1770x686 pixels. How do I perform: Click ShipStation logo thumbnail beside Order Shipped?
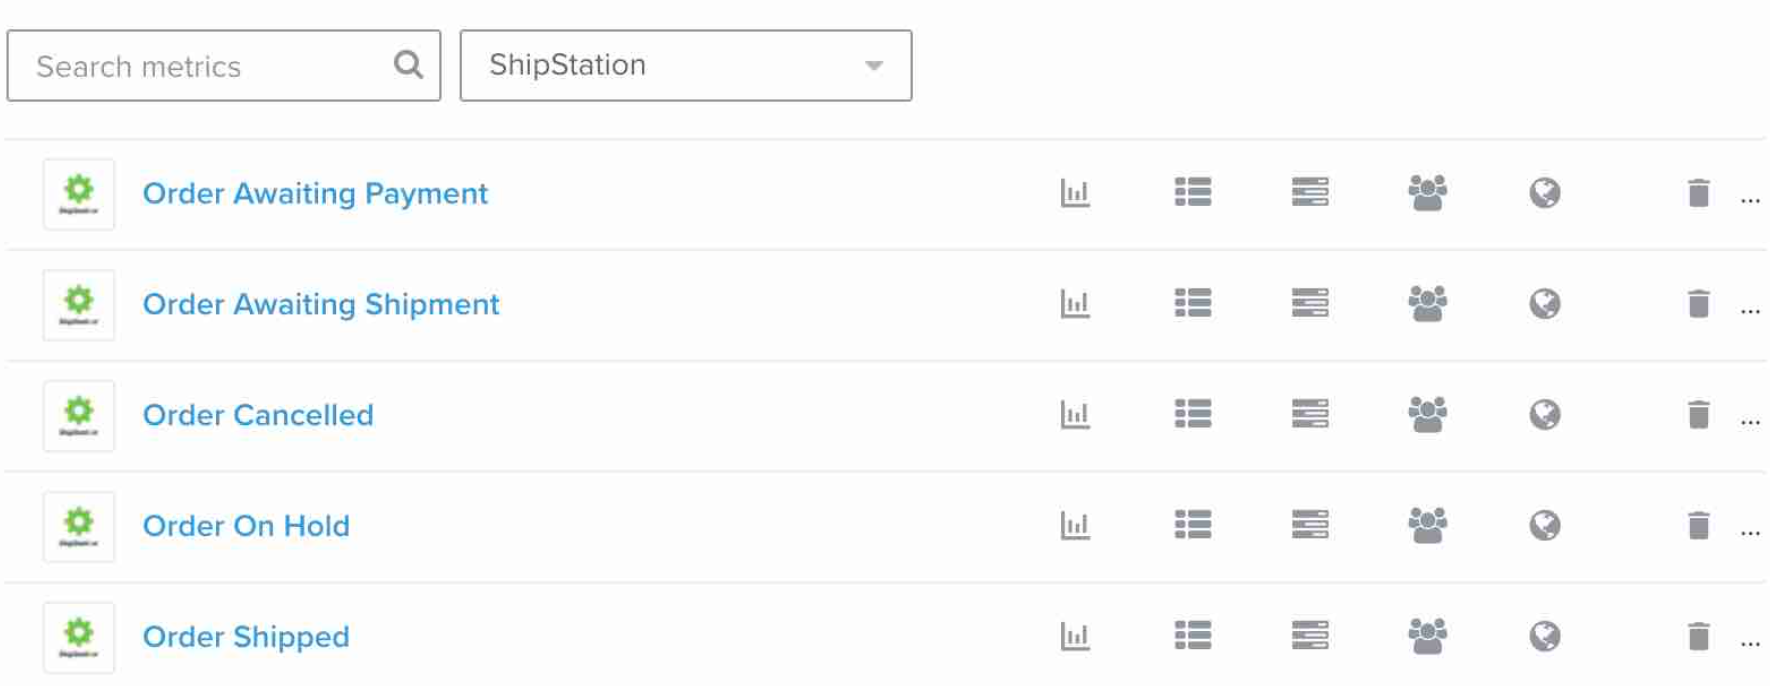click(x=79, y=637)
